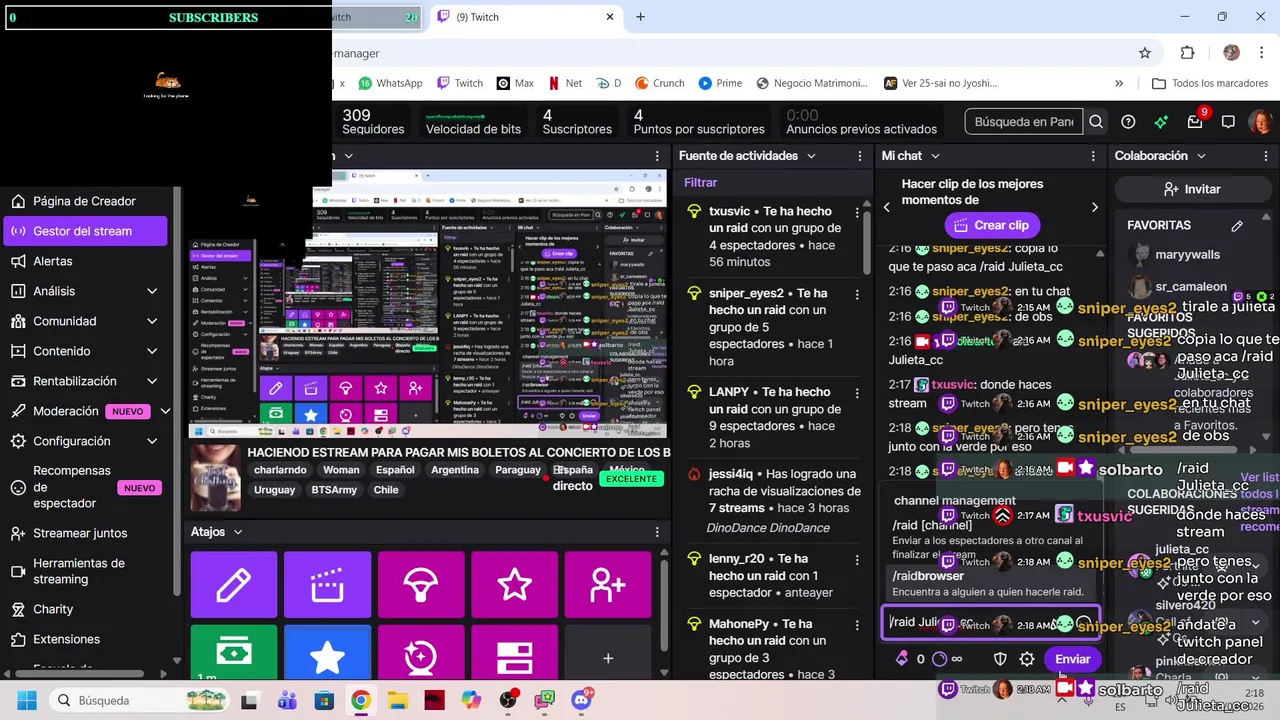Click the green banknote ad shortcut tile
This screenshot has height=720, width=1280.
click(x=234, y=652)
